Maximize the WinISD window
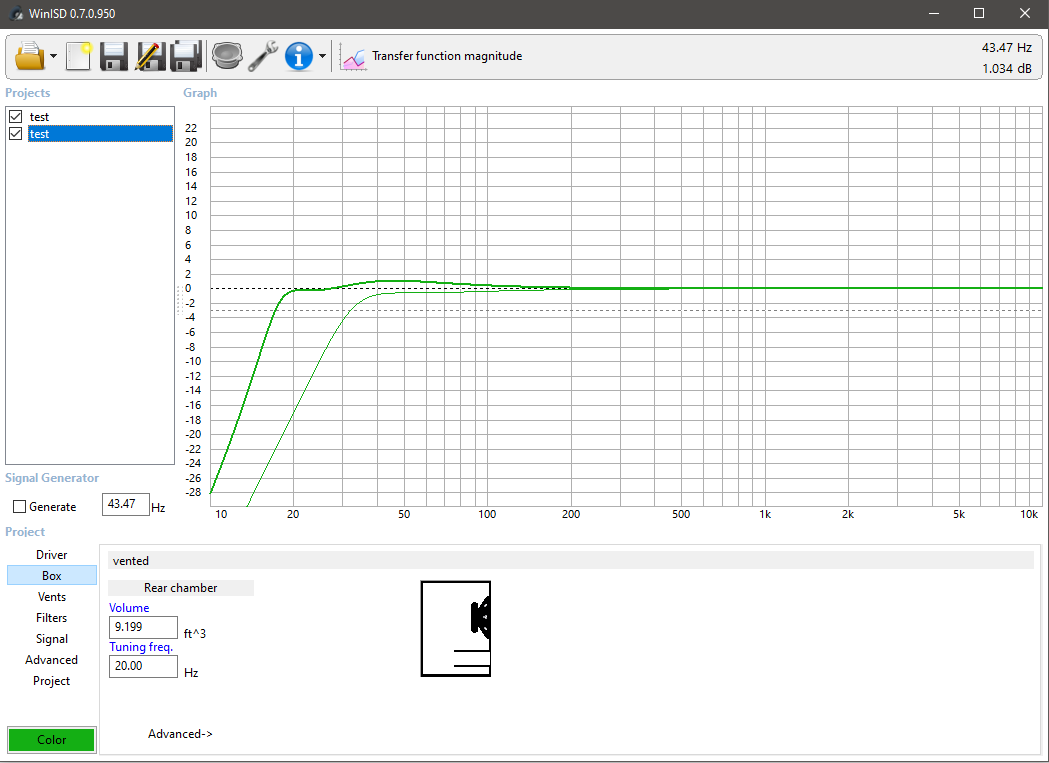This screenshot has height=763, width=1049. 979,13
